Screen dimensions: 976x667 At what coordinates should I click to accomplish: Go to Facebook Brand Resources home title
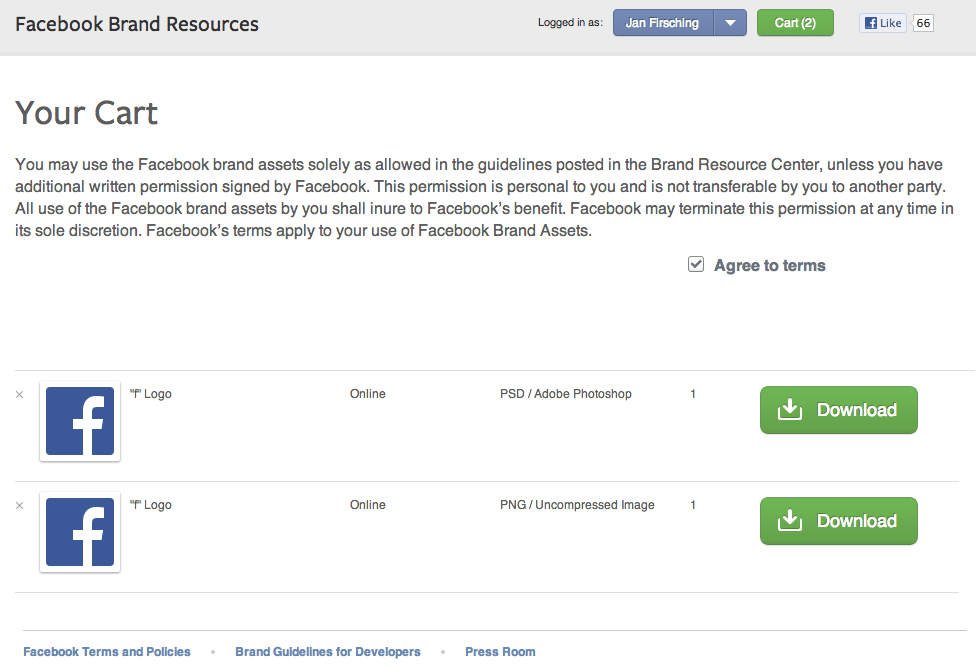[x=137, y=24]
